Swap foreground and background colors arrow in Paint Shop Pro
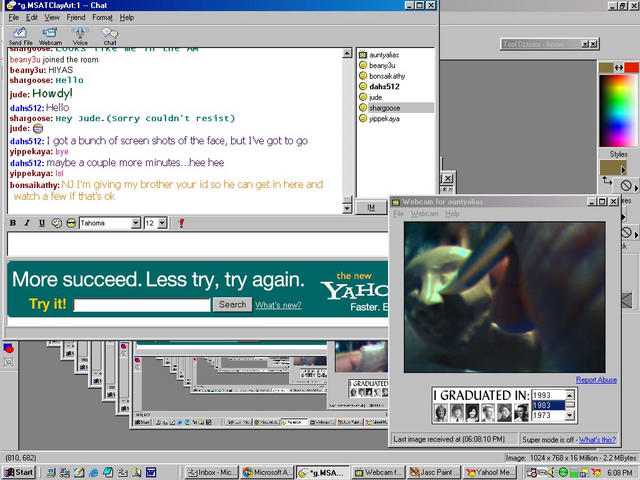640x480 pixels. (x=619, y=68)
